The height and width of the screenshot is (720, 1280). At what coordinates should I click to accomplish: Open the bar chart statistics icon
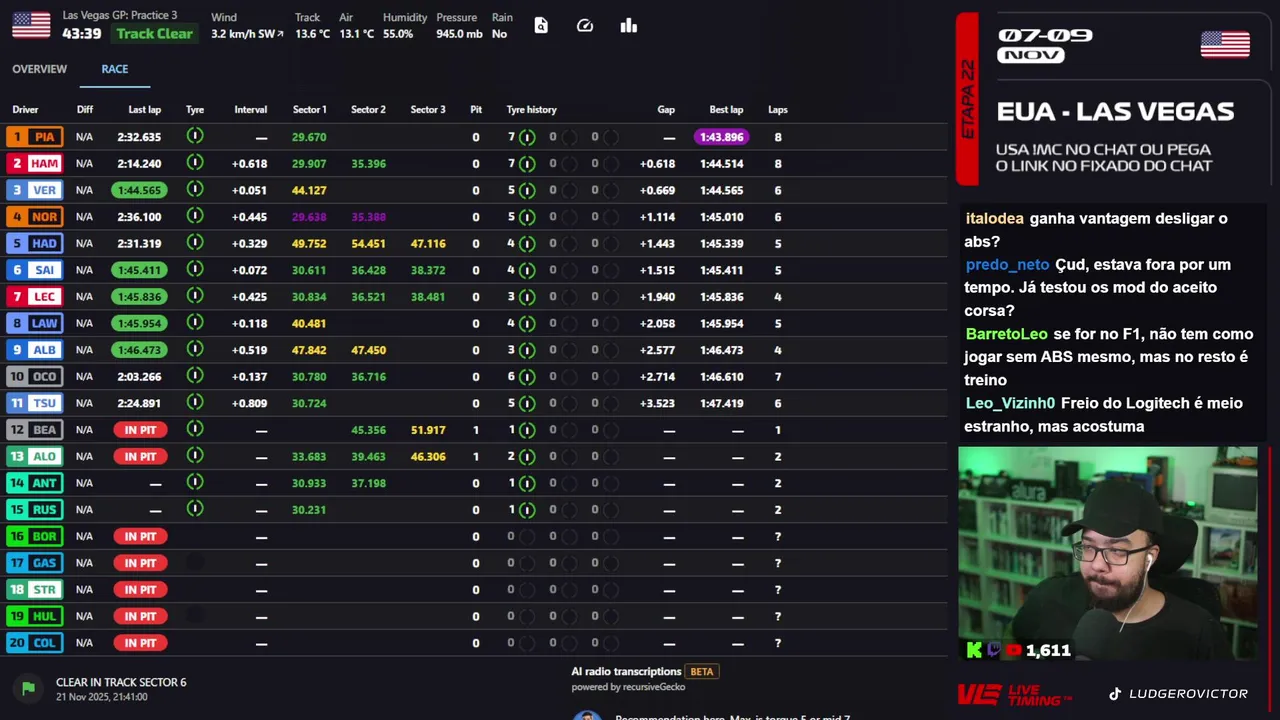[x=628, y=26]
